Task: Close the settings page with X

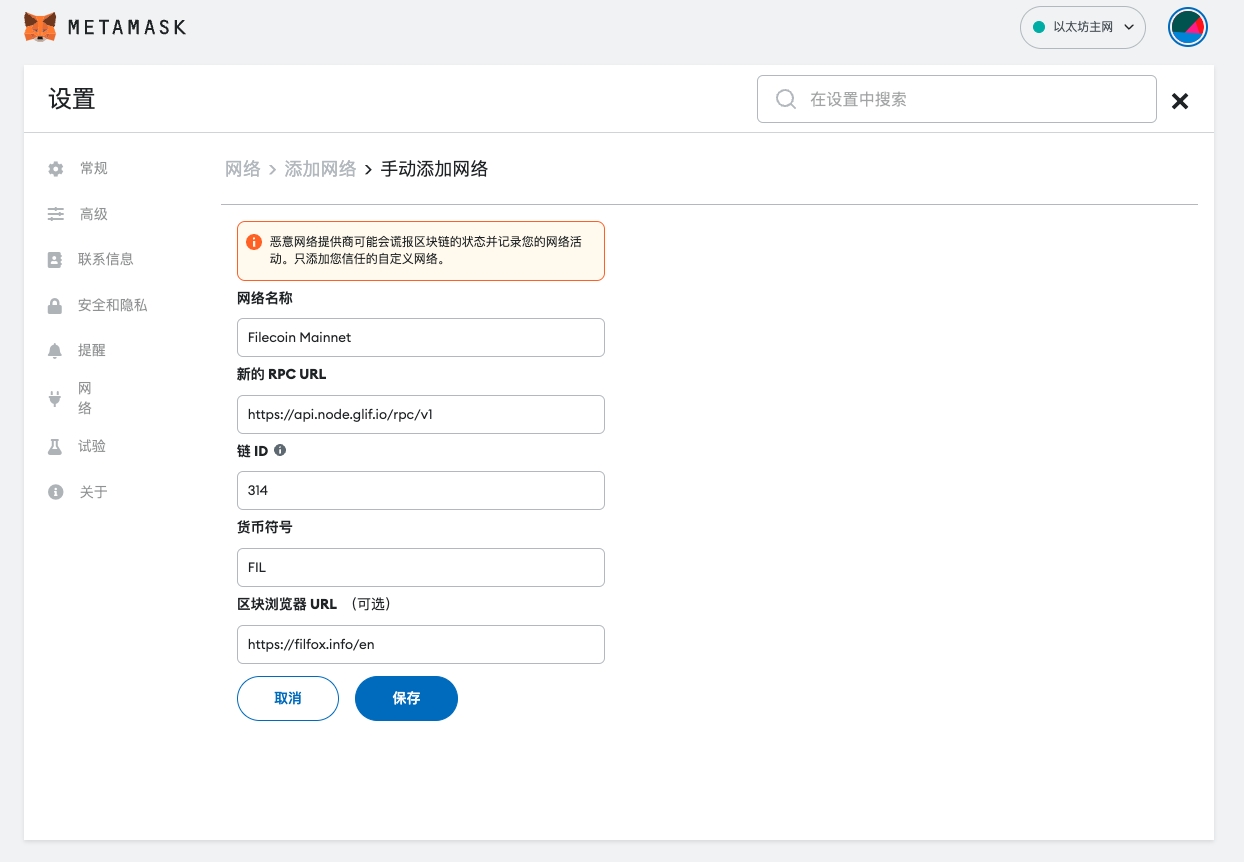Action: coord(1180,101)
